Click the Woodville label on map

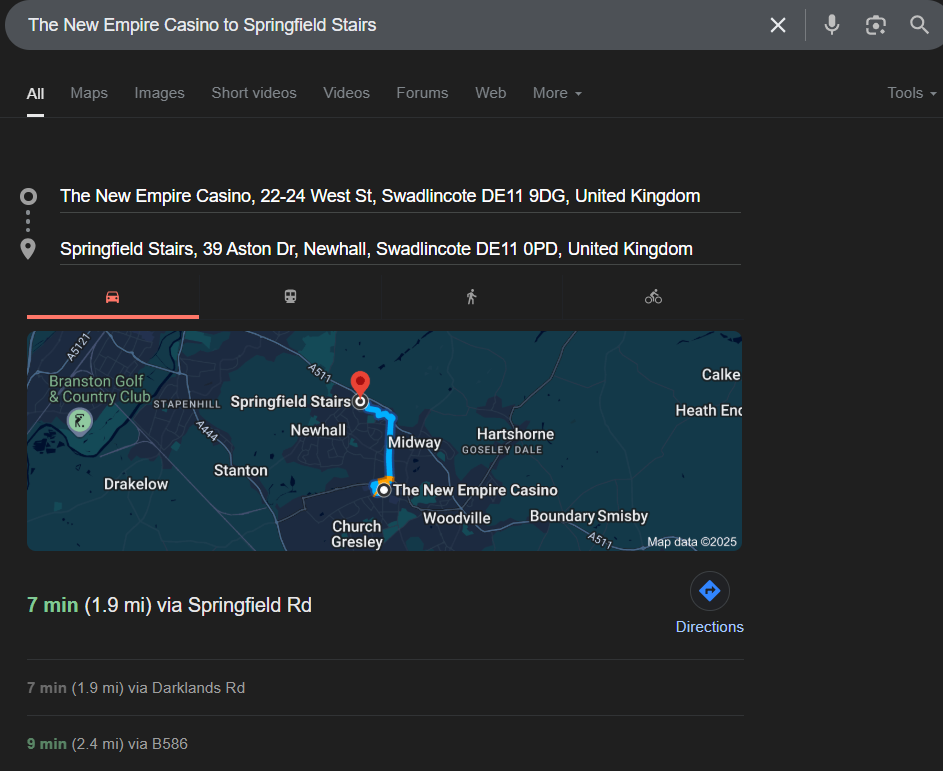pos(456,518)
